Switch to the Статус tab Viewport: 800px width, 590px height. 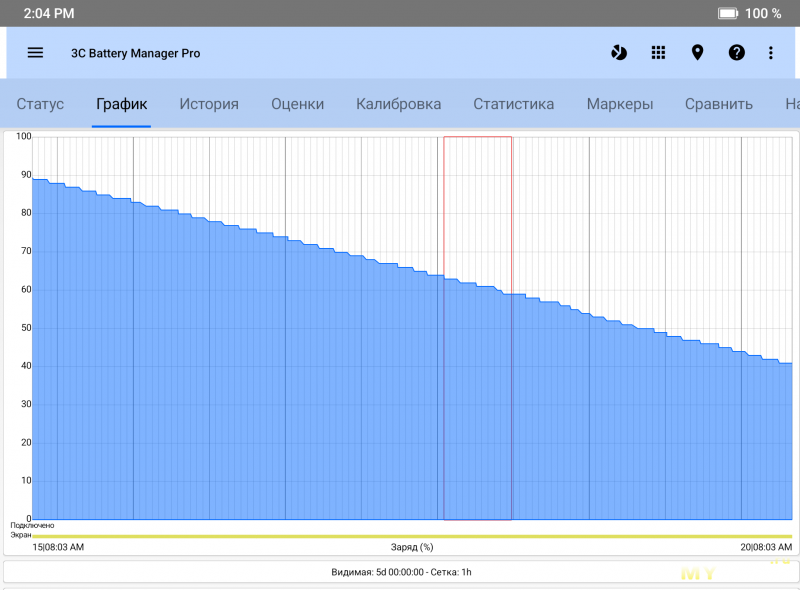point(40,104)
